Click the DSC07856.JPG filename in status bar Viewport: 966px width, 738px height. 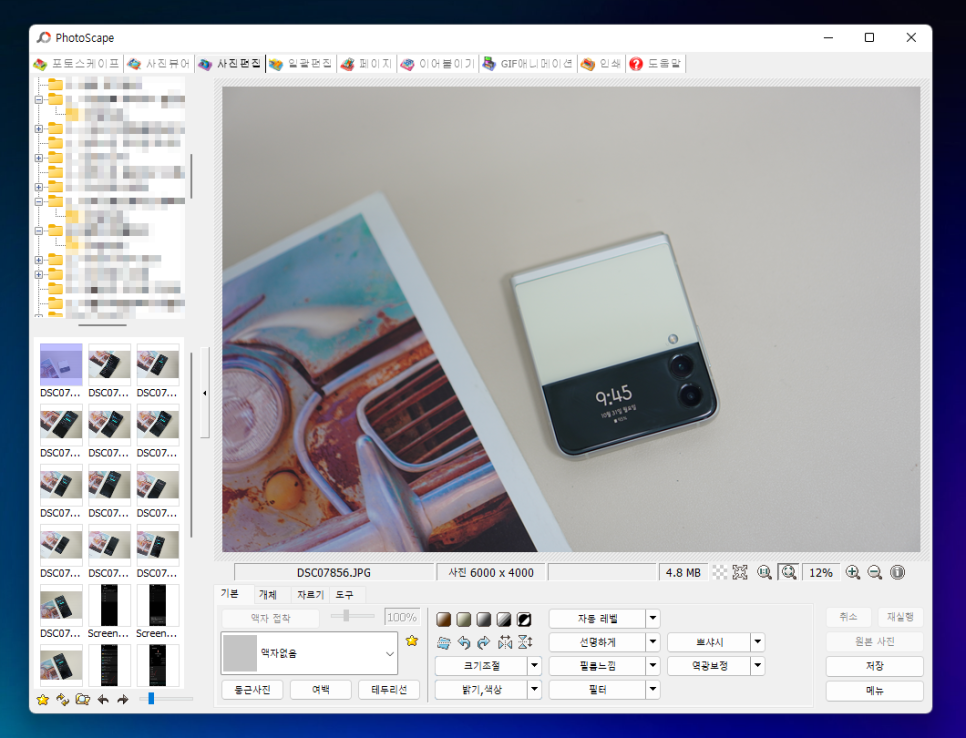333,573
